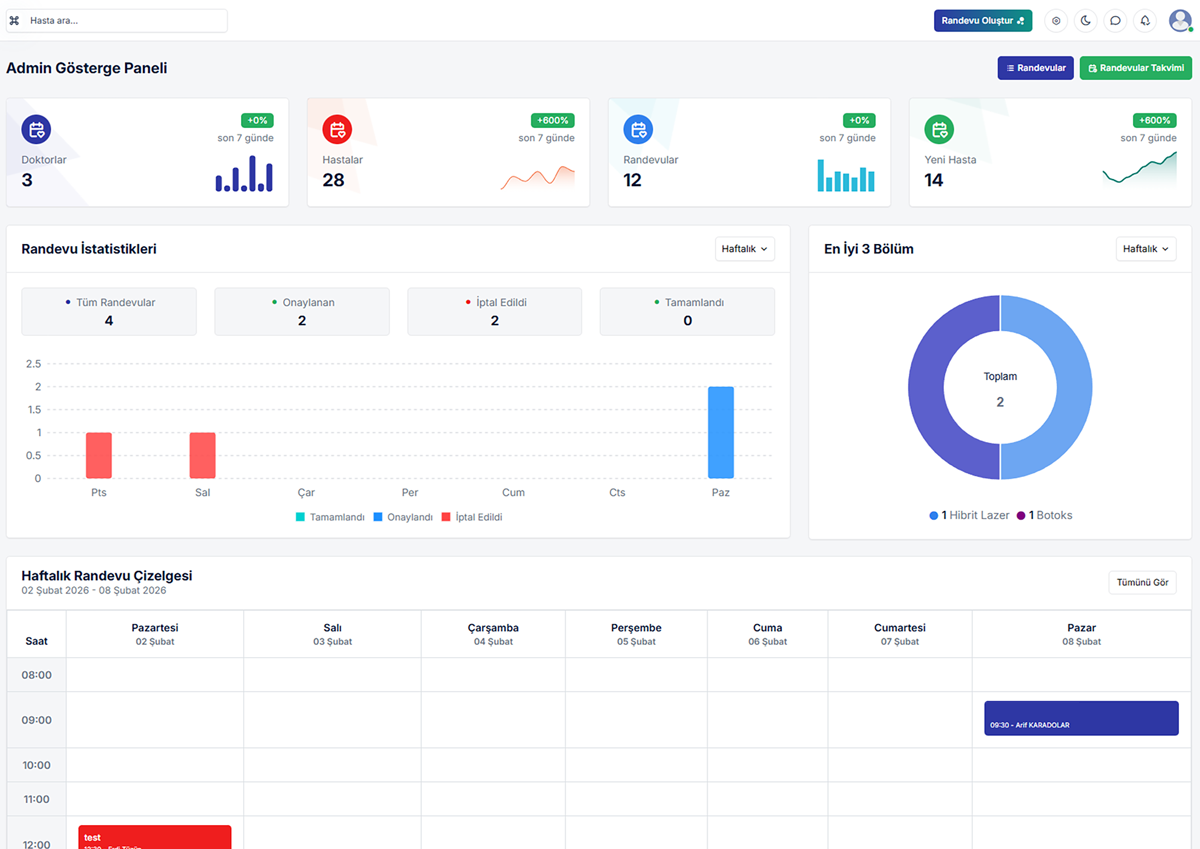Click the command icon beside patient search
Image resolution: width=1200 pixels, height=849 pixels.
click(15, 20)
